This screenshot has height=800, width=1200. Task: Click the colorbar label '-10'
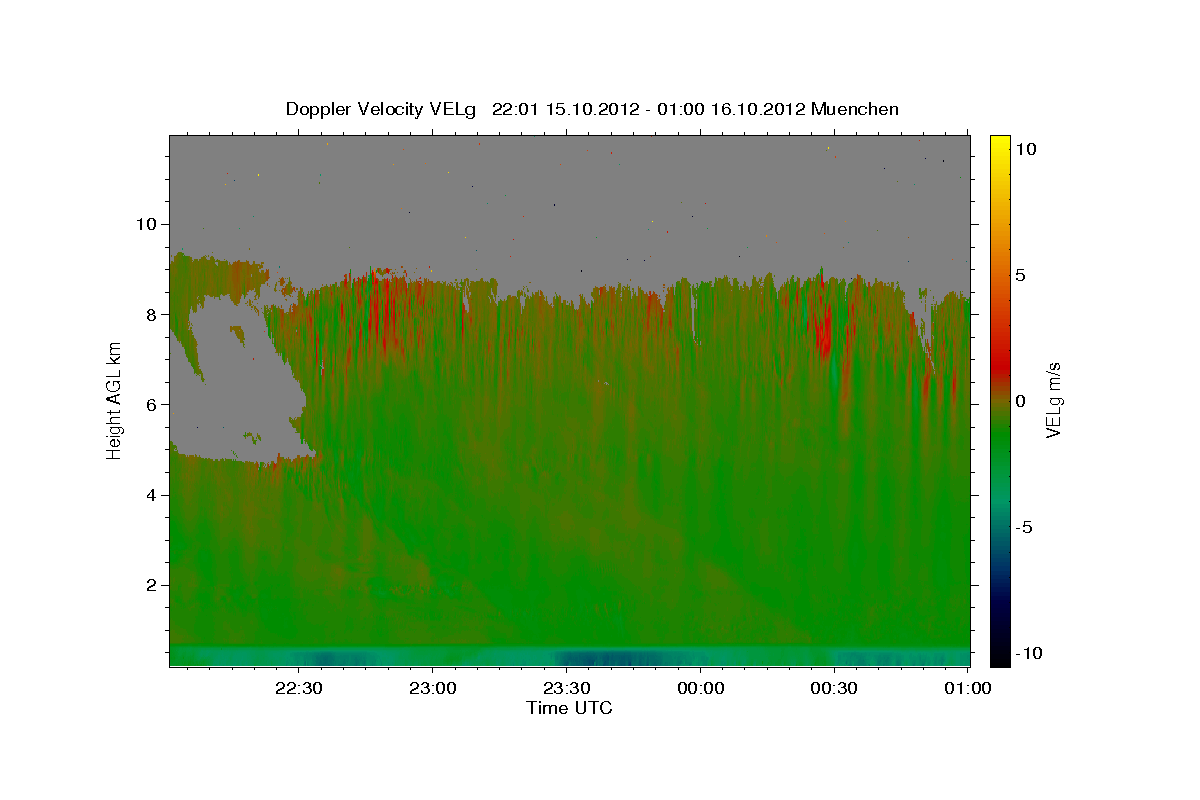1027,653
